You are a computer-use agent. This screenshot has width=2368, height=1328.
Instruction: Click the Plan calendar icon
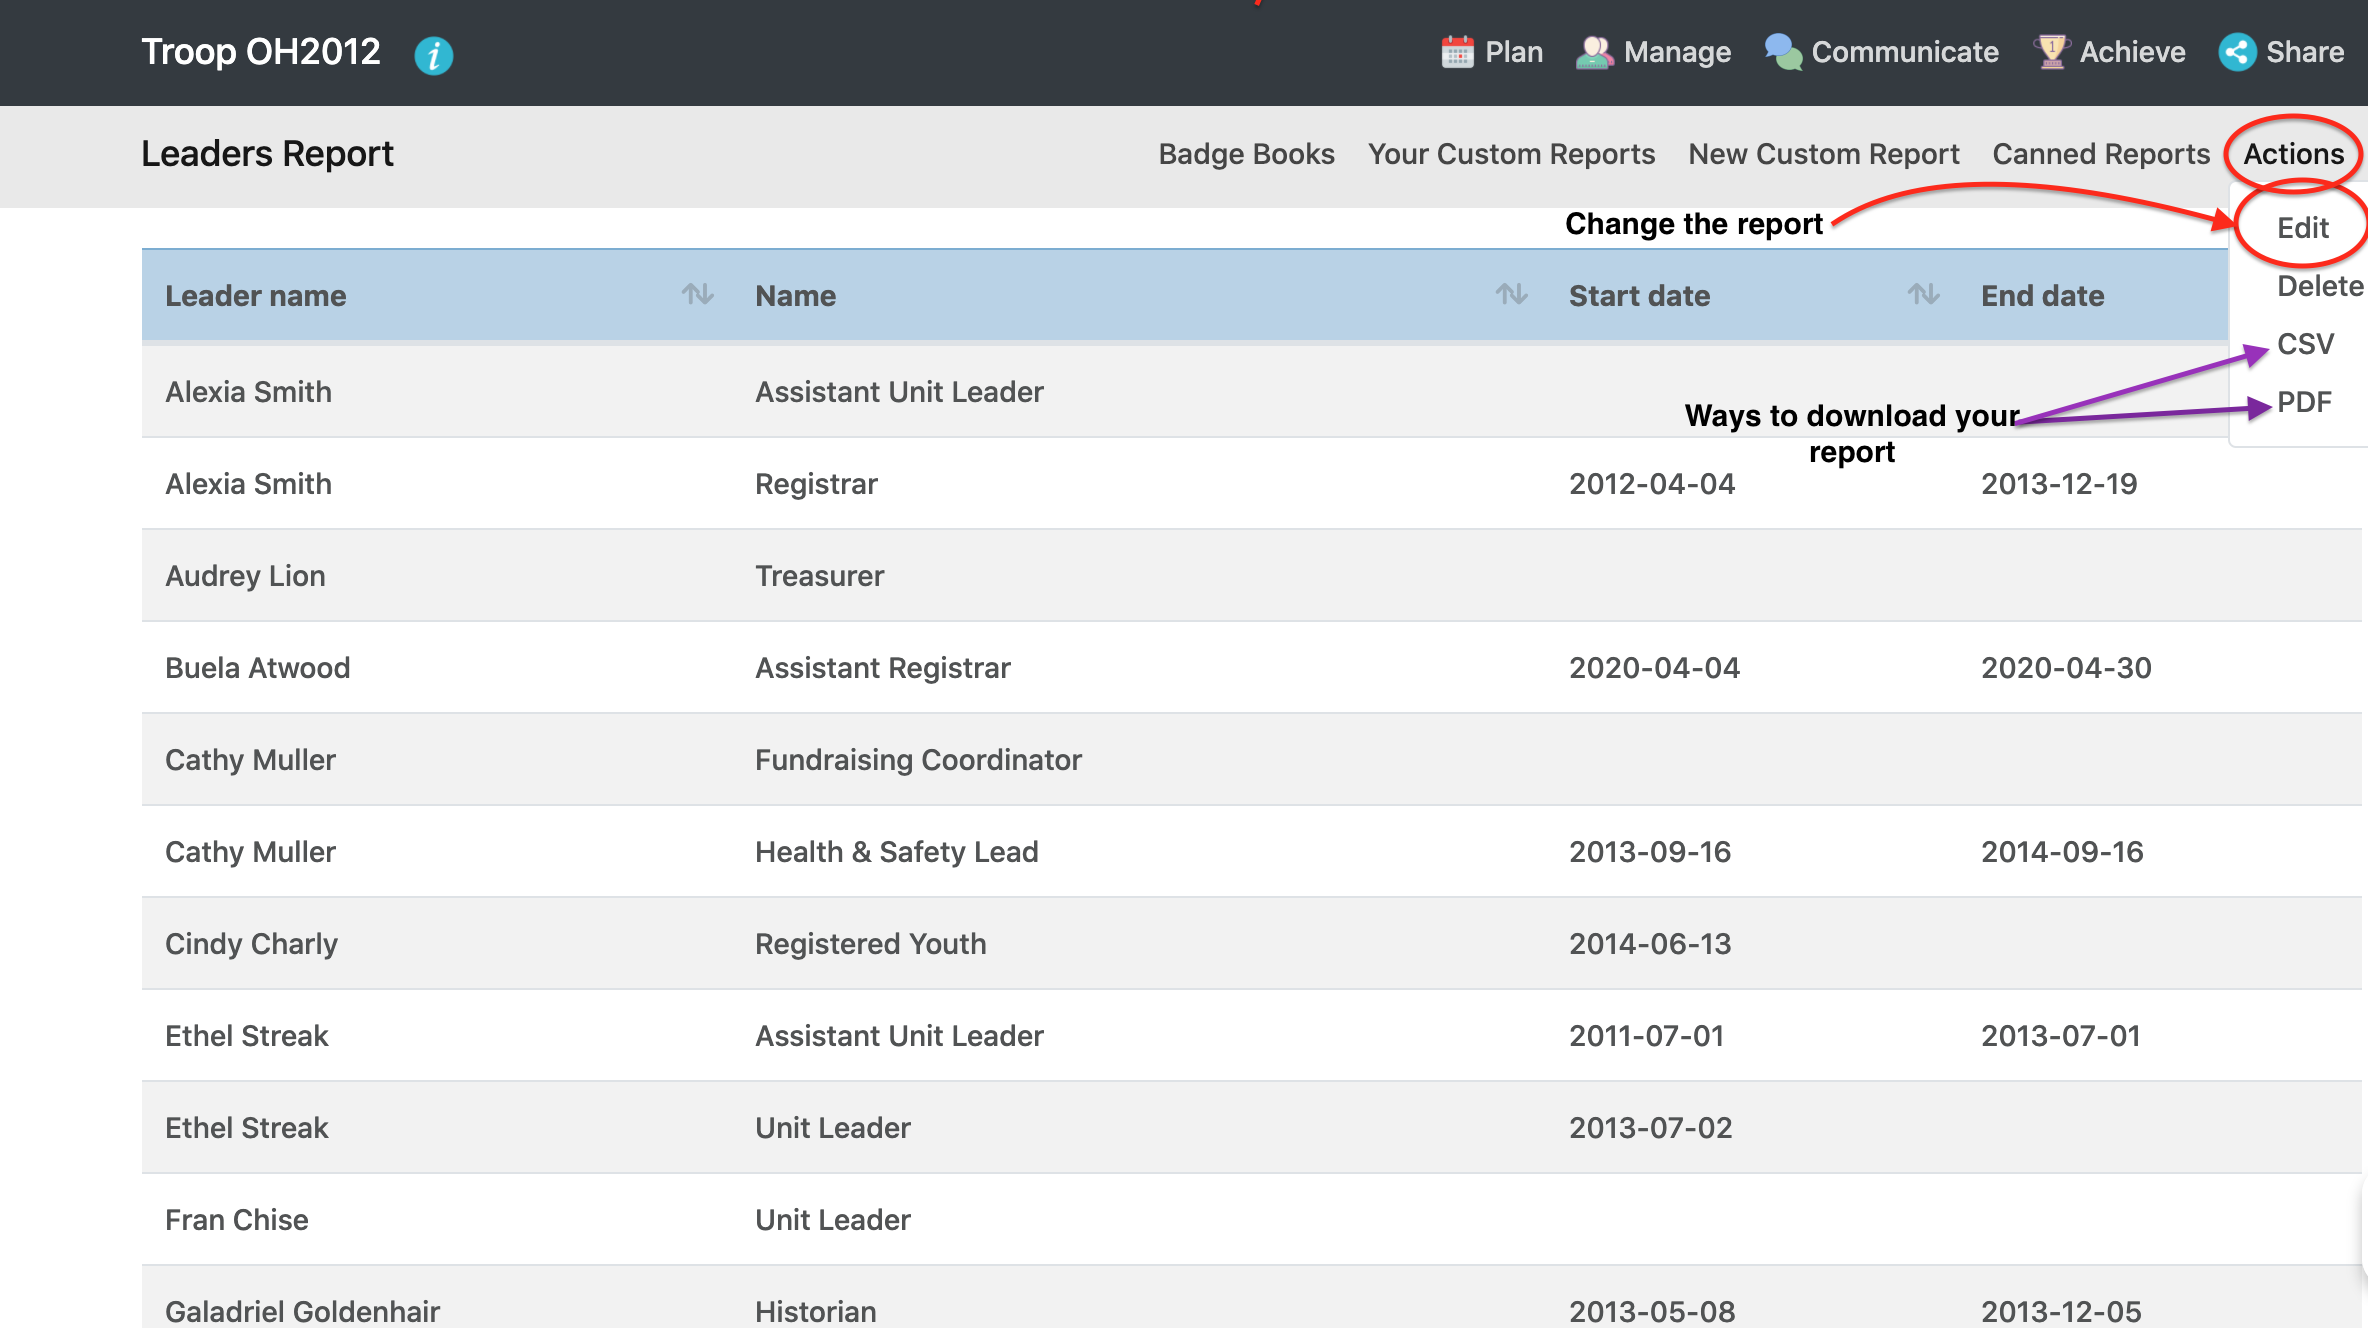click(1457, 52)
